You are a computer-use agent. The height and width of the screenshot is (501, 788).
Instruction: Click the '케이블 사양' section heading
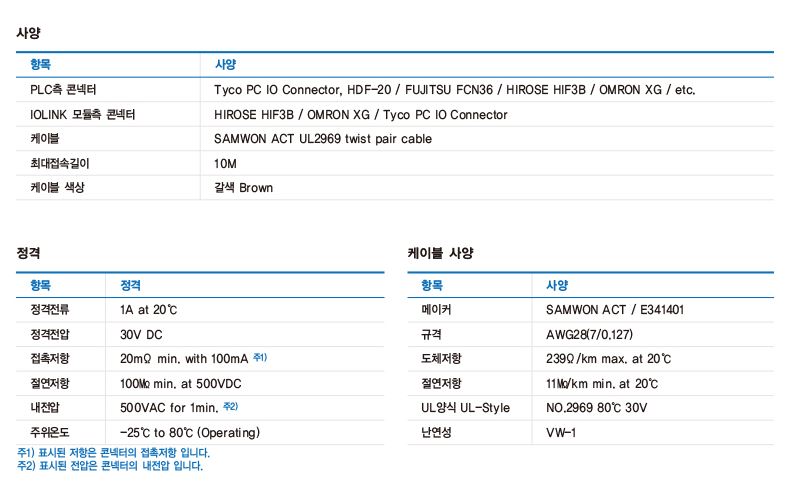[440, 253]
